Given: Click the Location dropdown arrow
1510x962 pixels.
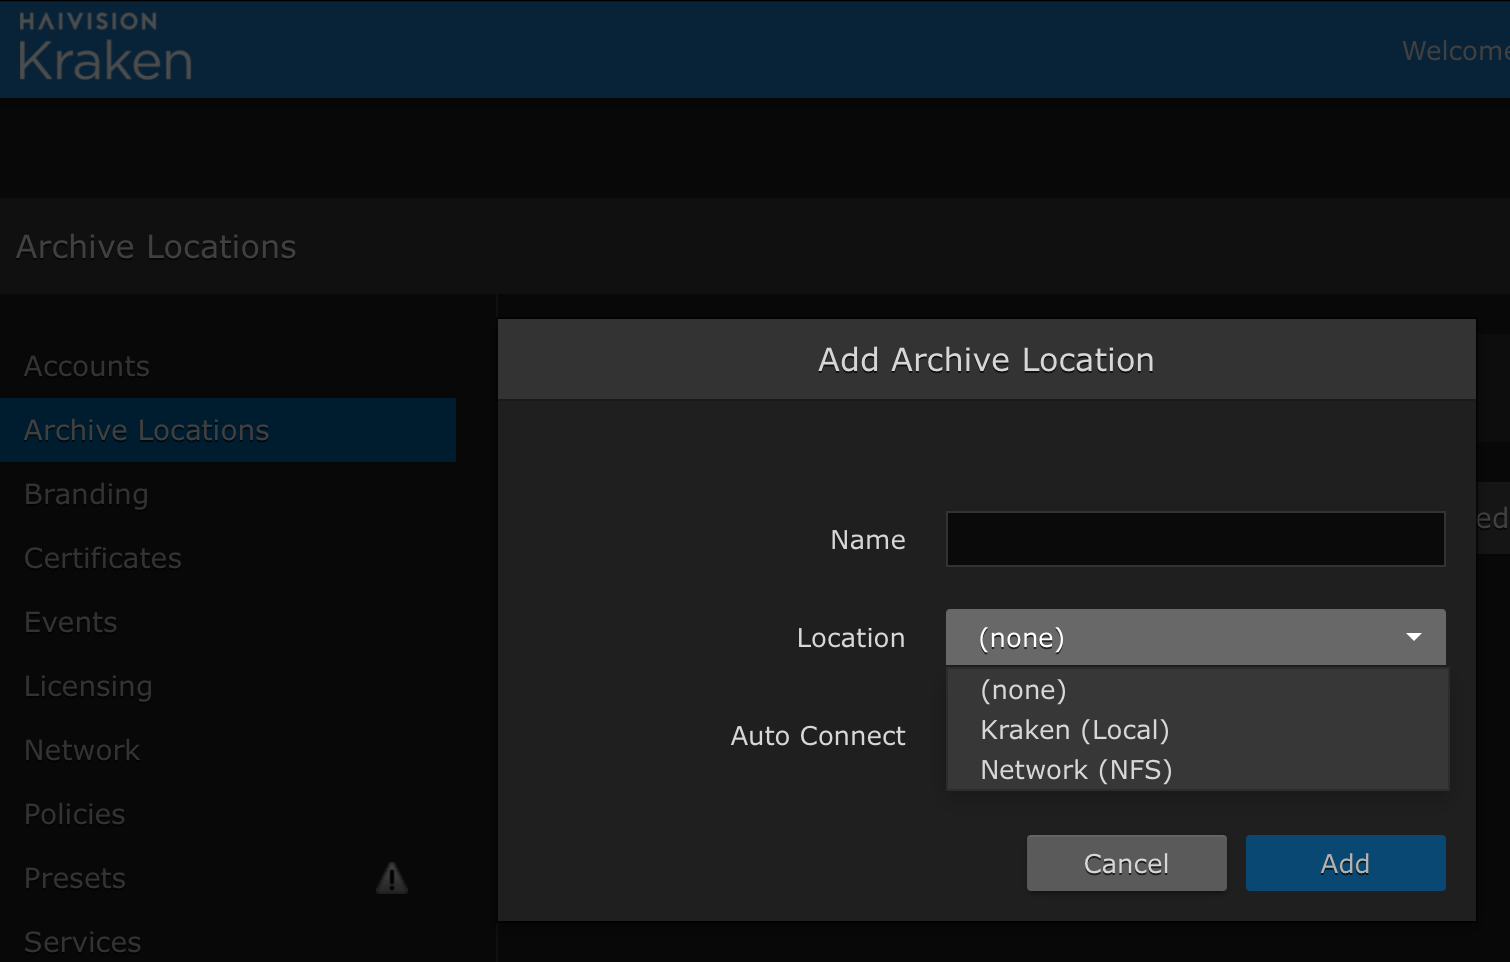Looking at the screenshot, I should coord(1413,637).
